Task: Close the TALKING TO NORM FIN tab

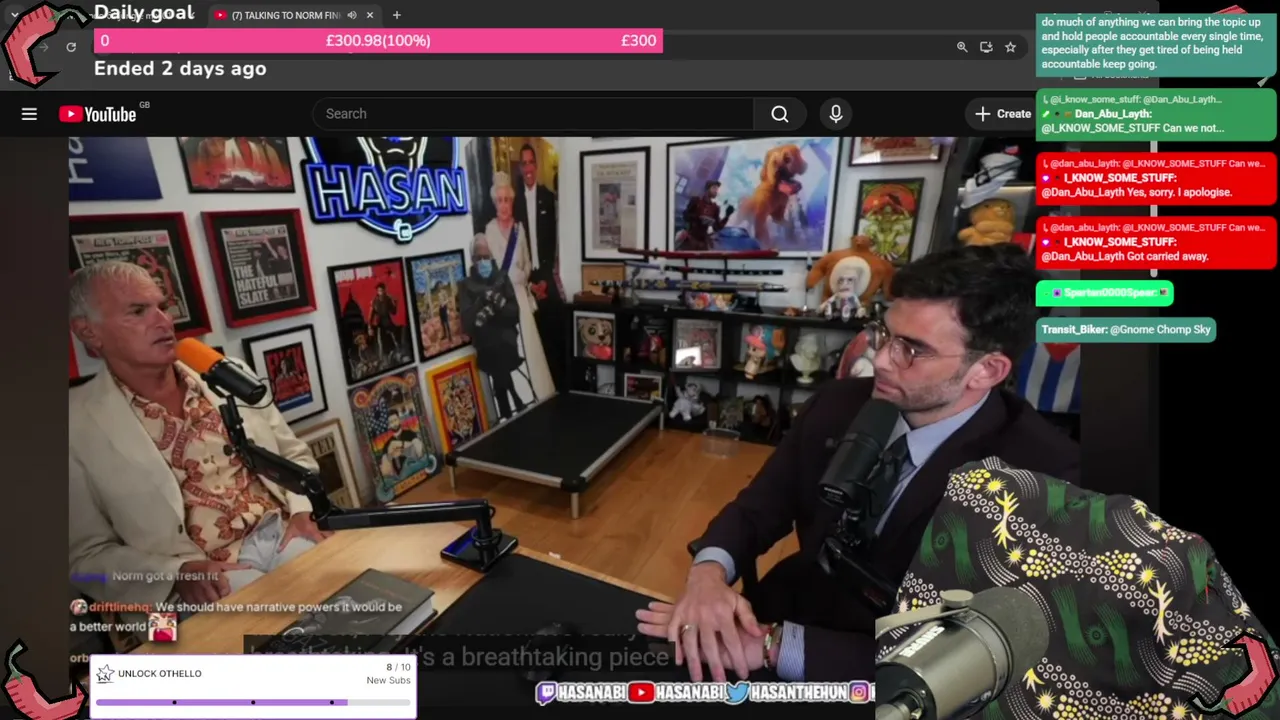Action: point(370,15)
